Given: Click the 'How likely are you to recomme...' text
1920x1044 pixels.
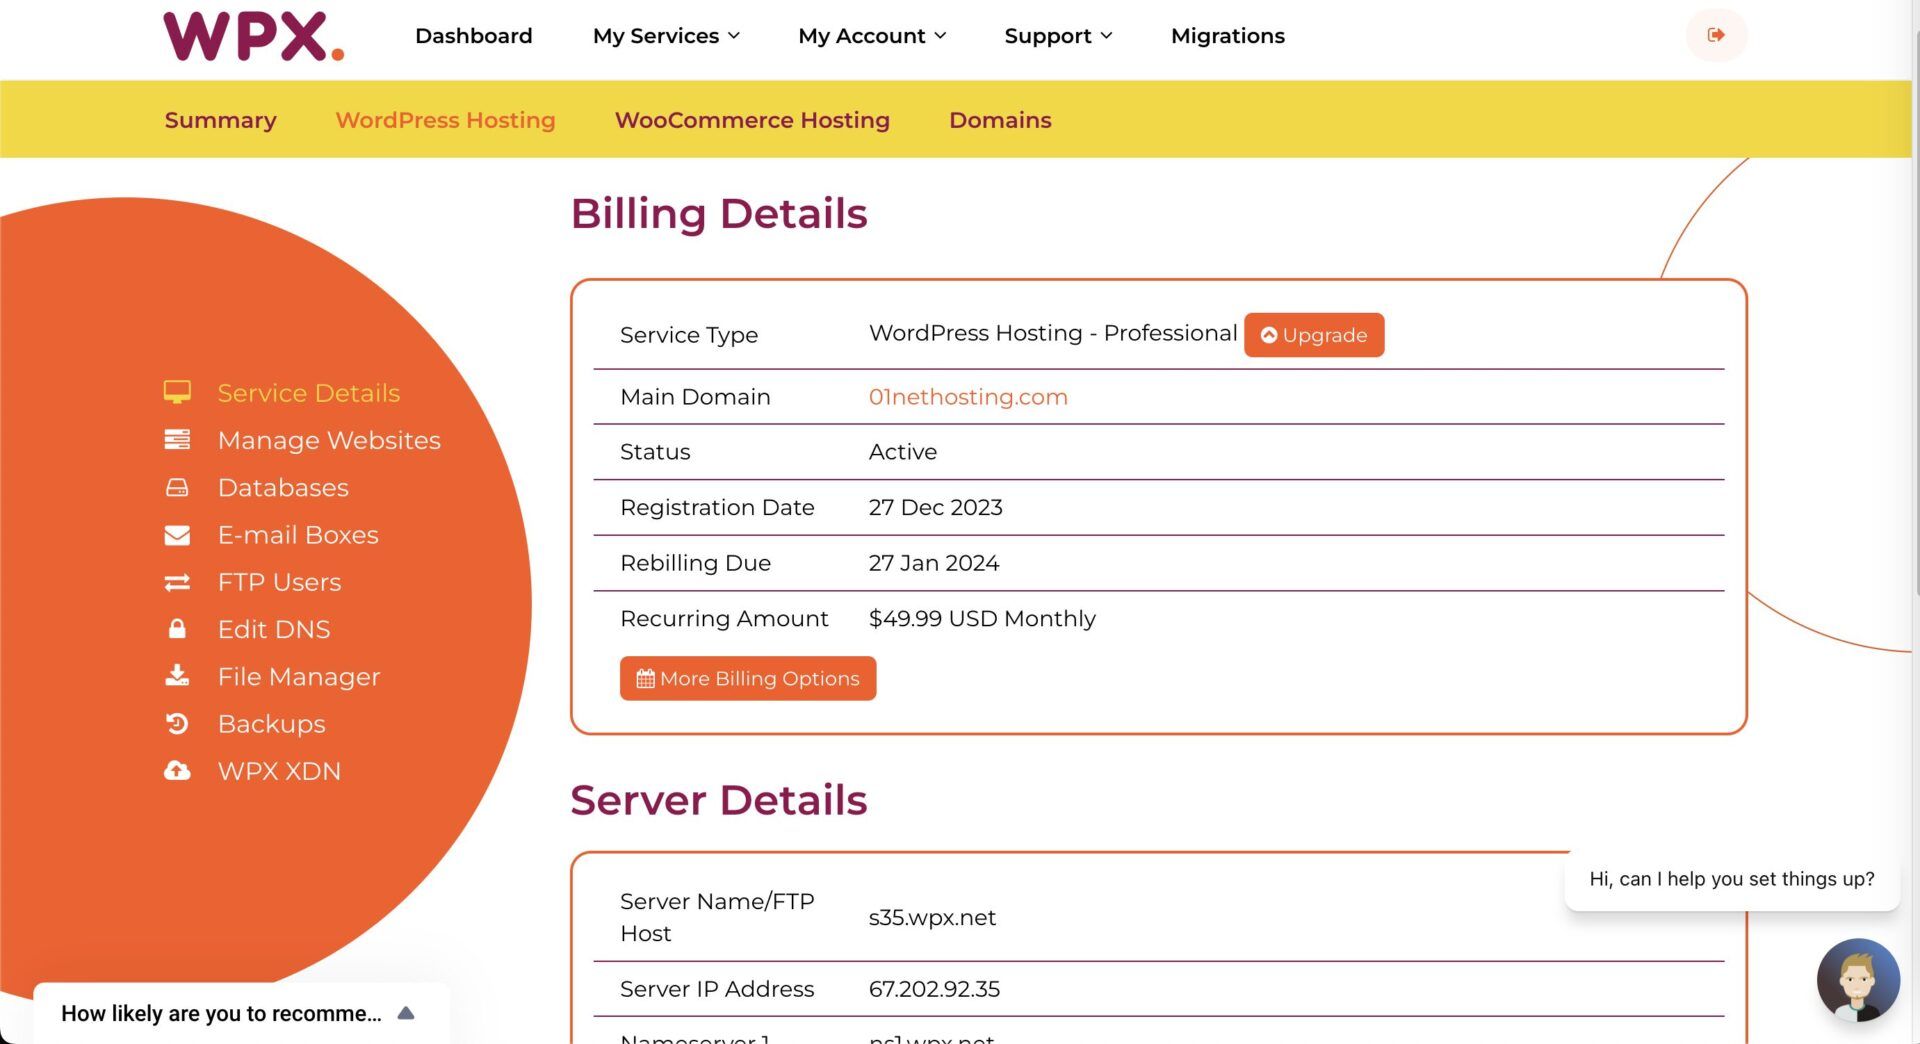Looking at the screenshot, I should click(221, 1013).
